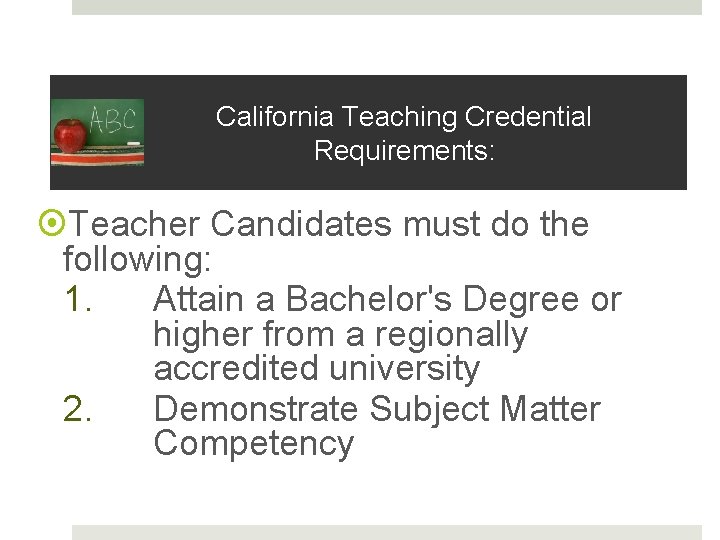
Task: Click the word Competency
Action: [x=254, y=444]
